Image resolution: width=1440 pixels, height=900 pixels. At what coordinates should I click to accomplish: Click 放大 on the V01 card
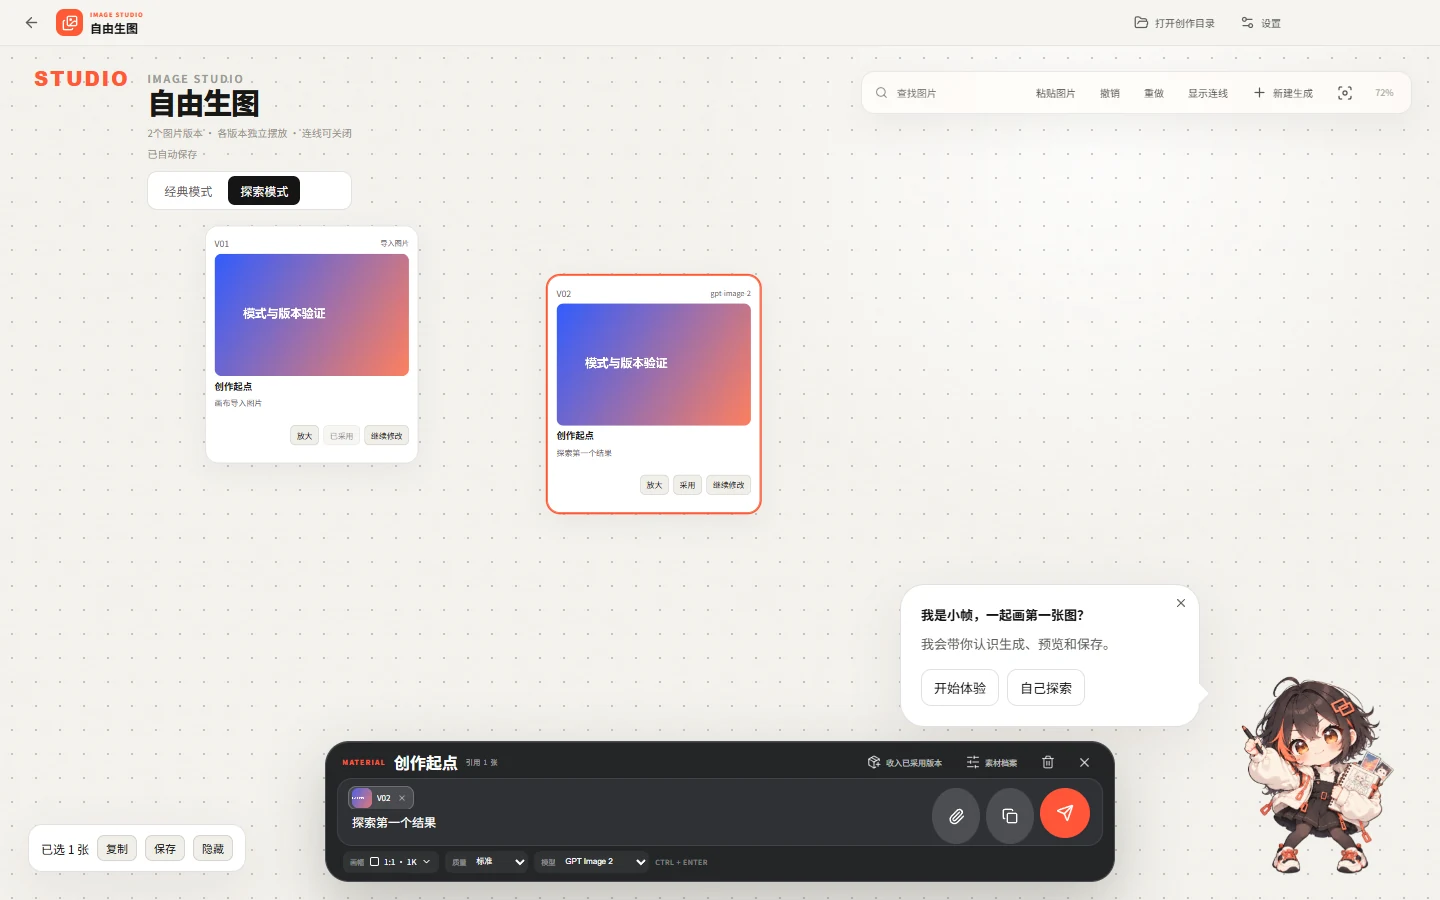pos(304,436)
